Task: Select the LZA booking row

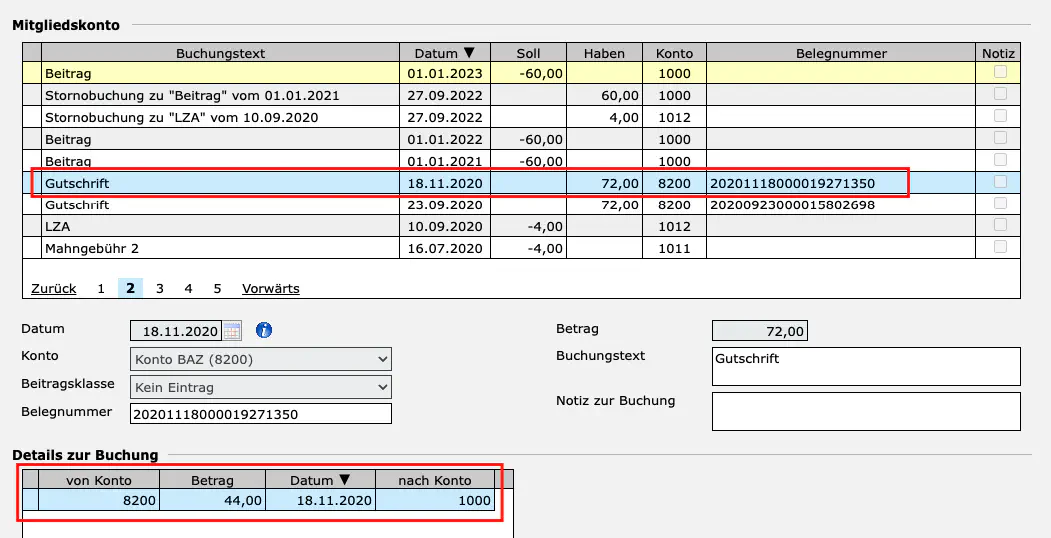Action: (x=521, y=226)
